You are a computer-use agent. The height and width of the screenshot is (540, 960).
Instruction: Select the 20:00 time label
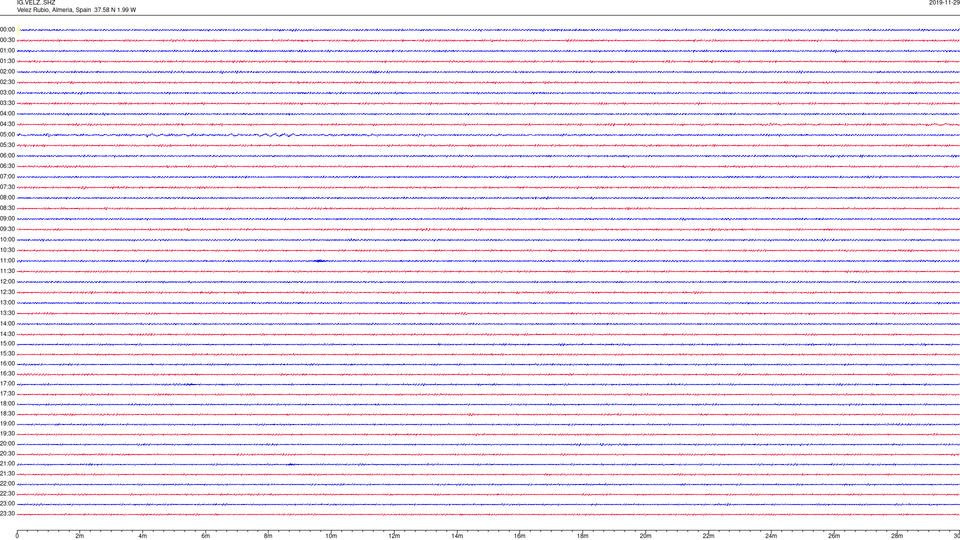7,444
